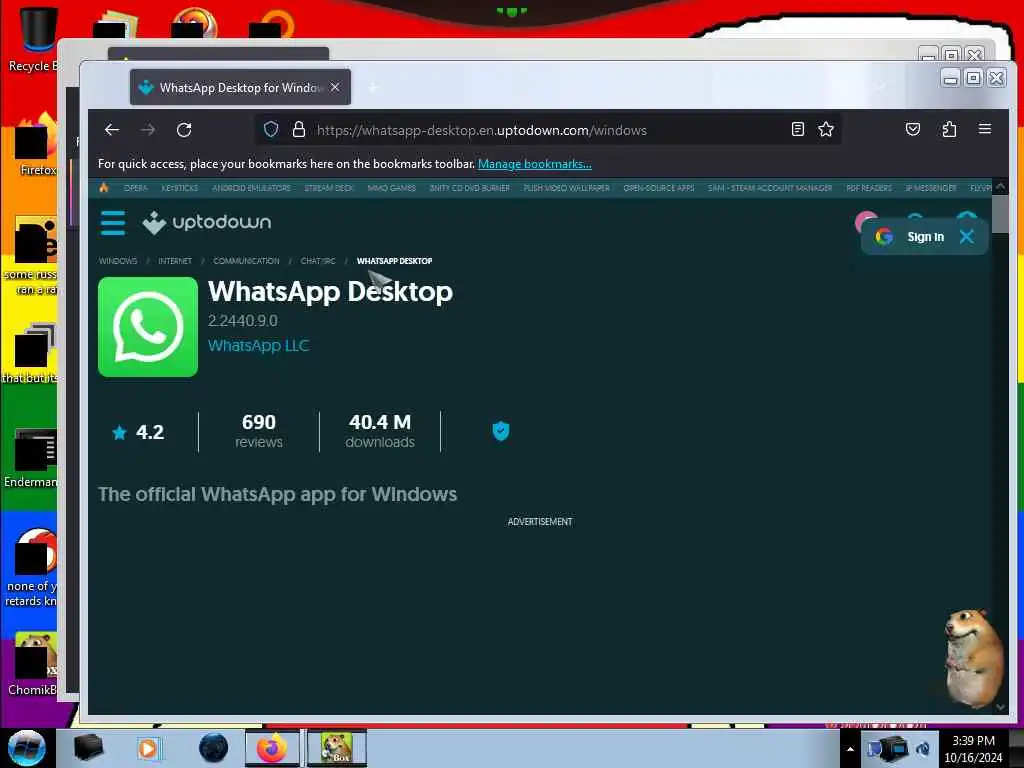Viewport: 1024px width, 768px height.
Task: Open the media player taskbar icon
Action: point(148,748)
